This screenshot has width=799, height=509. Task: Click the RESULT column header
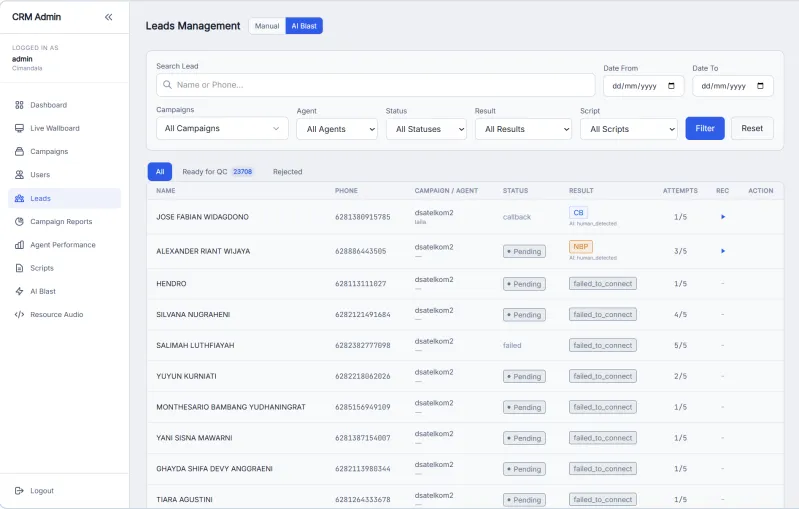(x=581, y=191)
